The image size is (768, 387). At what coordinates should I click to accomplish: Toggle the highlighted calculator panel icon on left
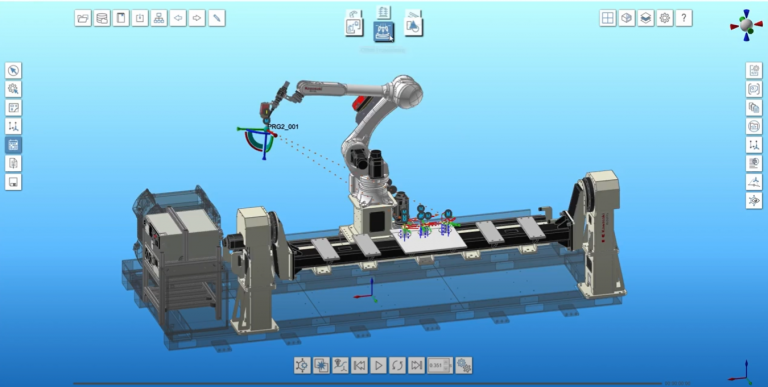point(13,145)
